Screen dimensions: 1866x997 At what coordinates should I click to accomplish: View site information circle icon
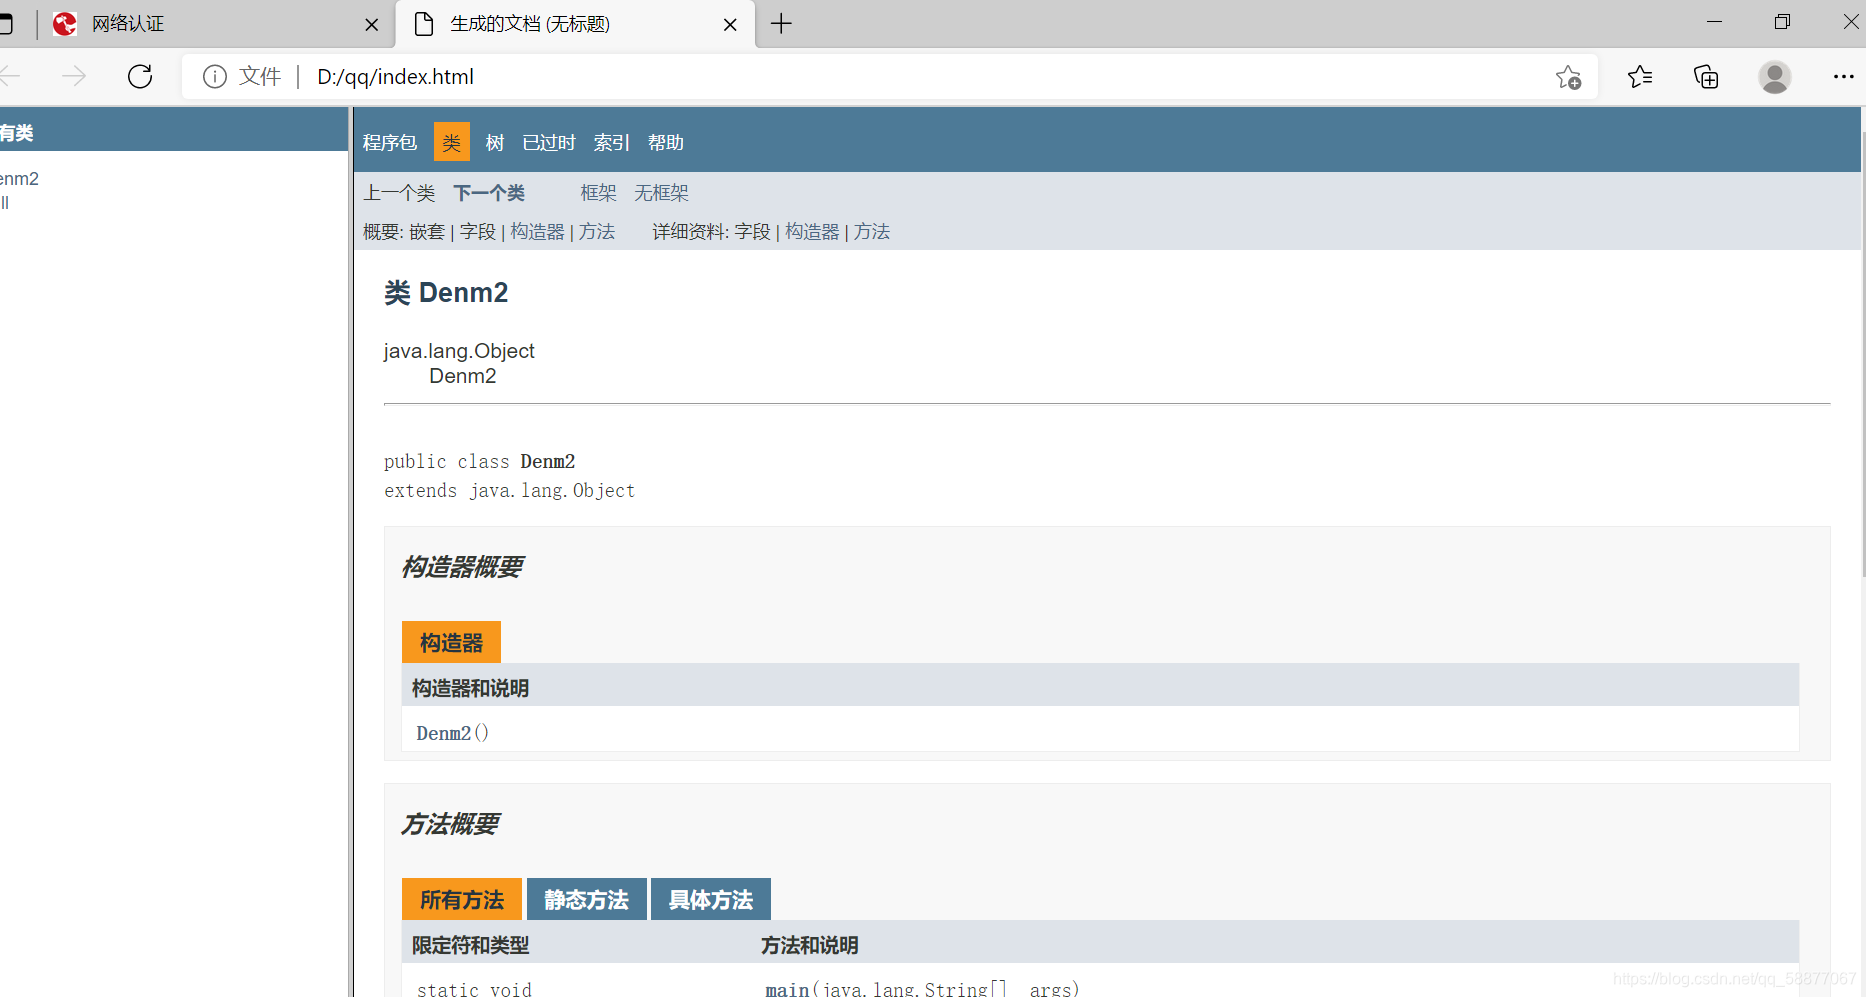tap(215, 77)
